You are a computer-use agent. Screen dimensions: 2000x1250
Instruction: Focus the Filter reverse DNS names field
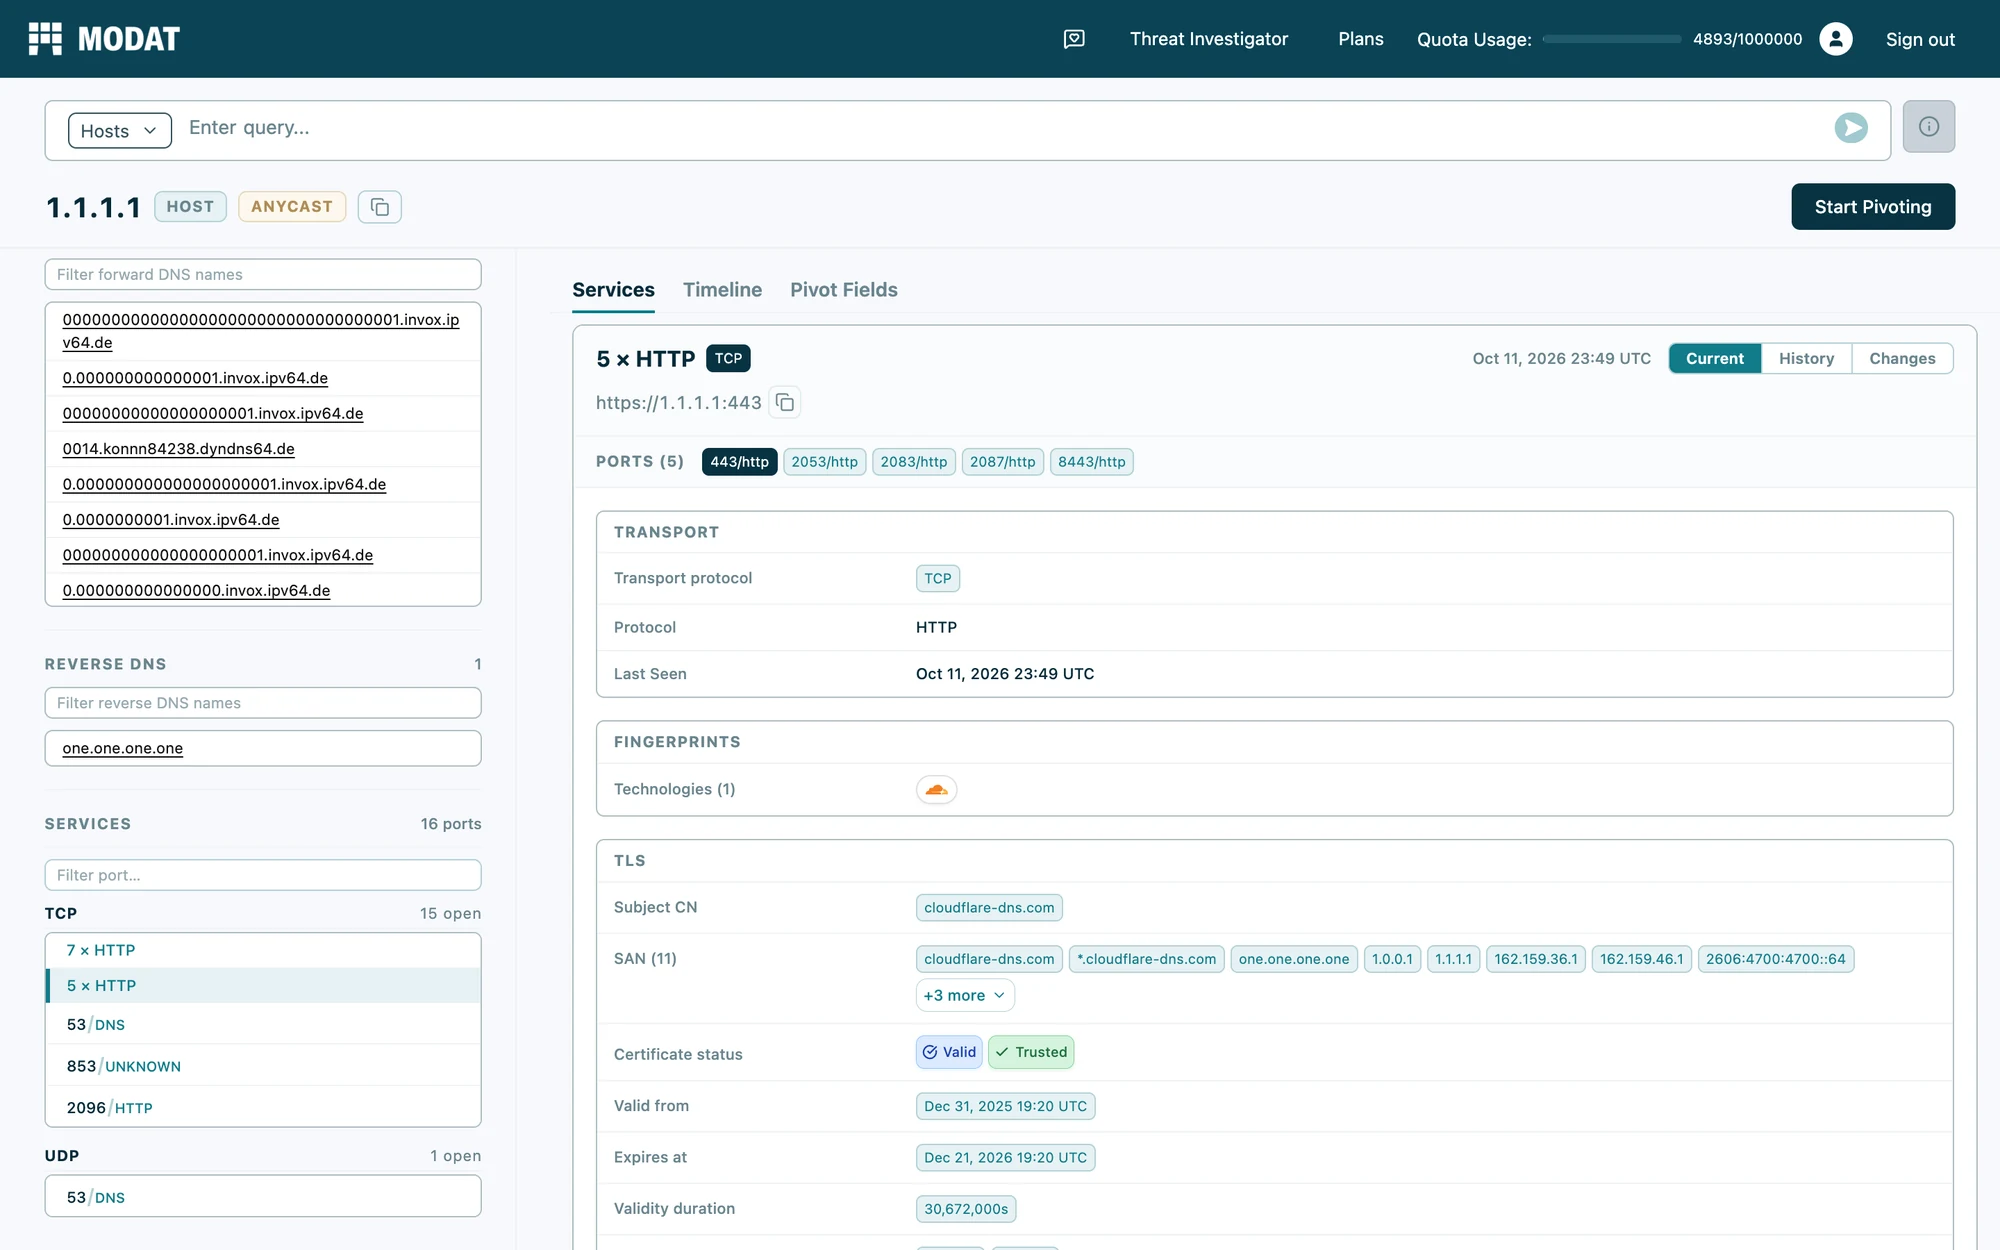[x=263, y=703]
